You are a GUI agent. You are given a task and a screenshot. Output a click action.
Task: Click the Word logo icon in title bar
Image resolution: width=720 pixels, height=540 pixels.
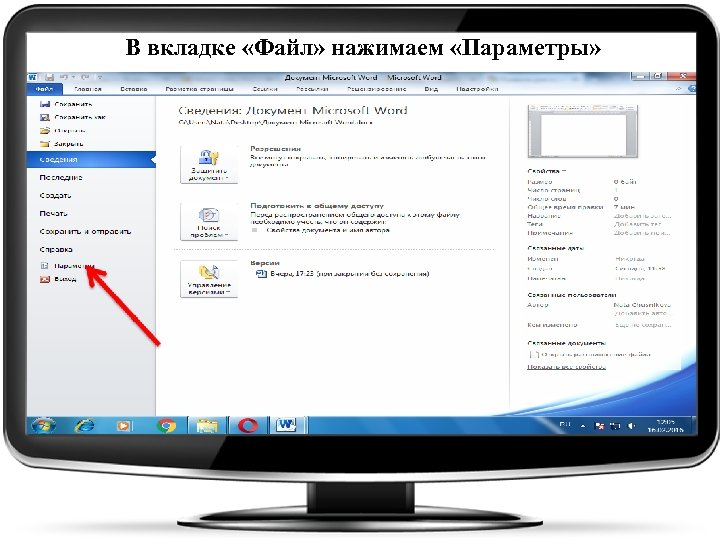pos(33,77)
